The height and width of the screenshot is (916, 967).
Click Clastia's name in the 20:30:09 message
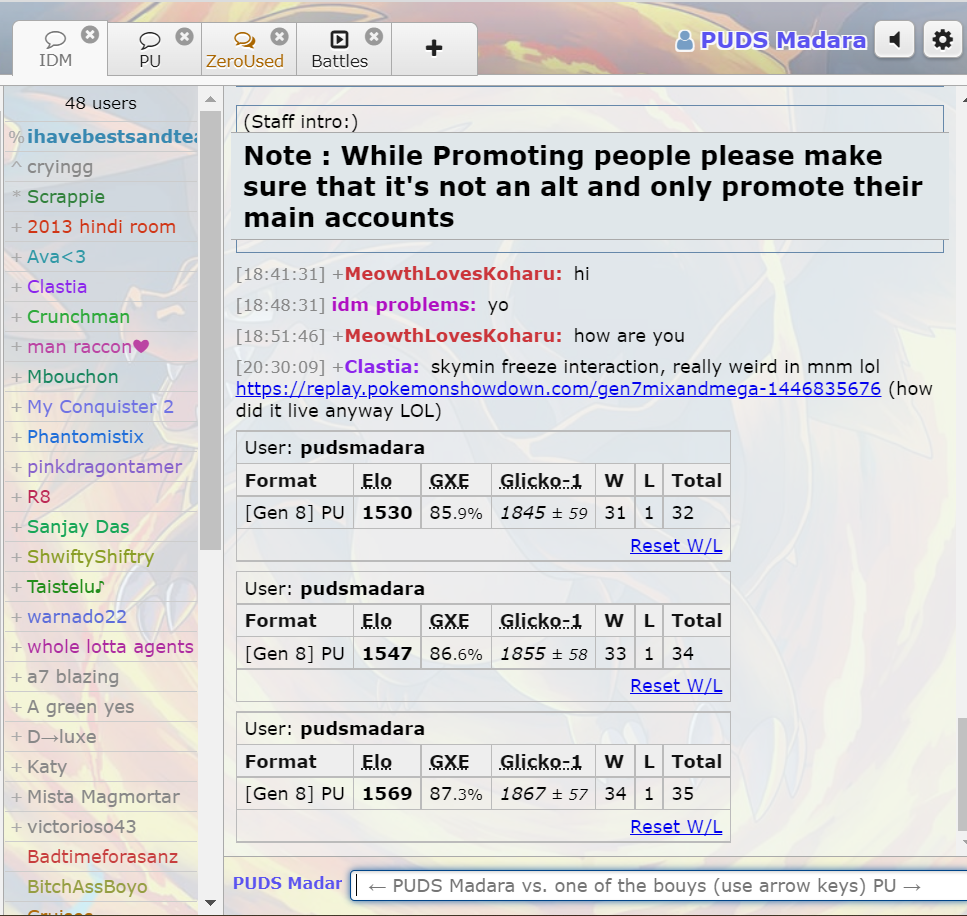pos(381,366)
